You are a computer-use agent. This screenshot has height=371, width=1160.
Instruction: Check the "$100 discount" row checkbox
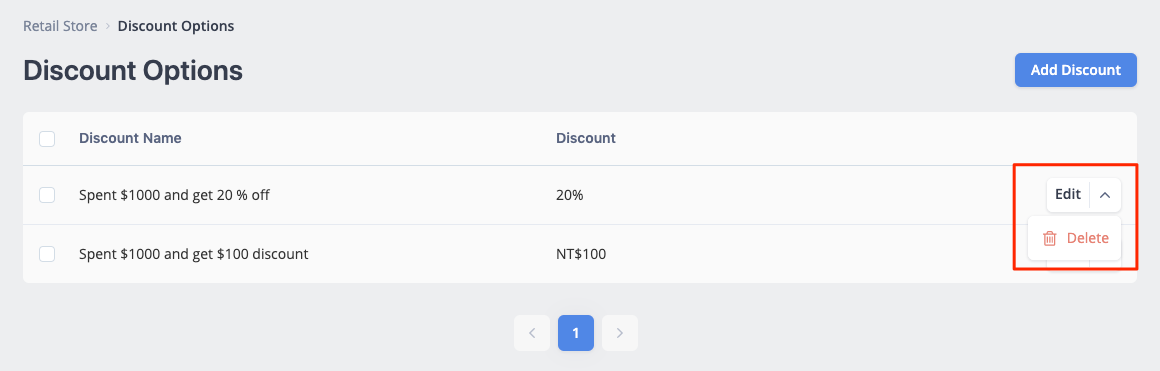pyautogui.click(x=47, y=254)
